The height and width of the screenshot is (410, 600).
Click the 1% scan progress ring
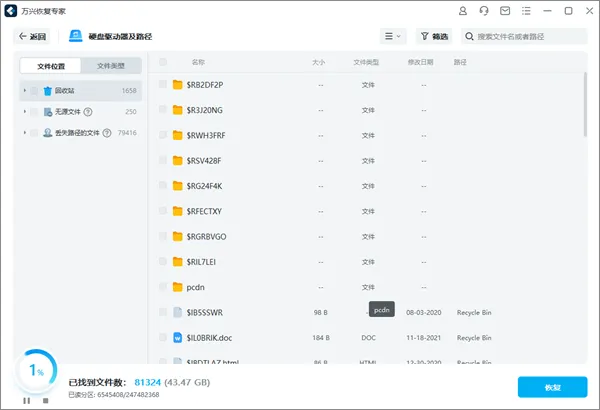coord(36,370)
